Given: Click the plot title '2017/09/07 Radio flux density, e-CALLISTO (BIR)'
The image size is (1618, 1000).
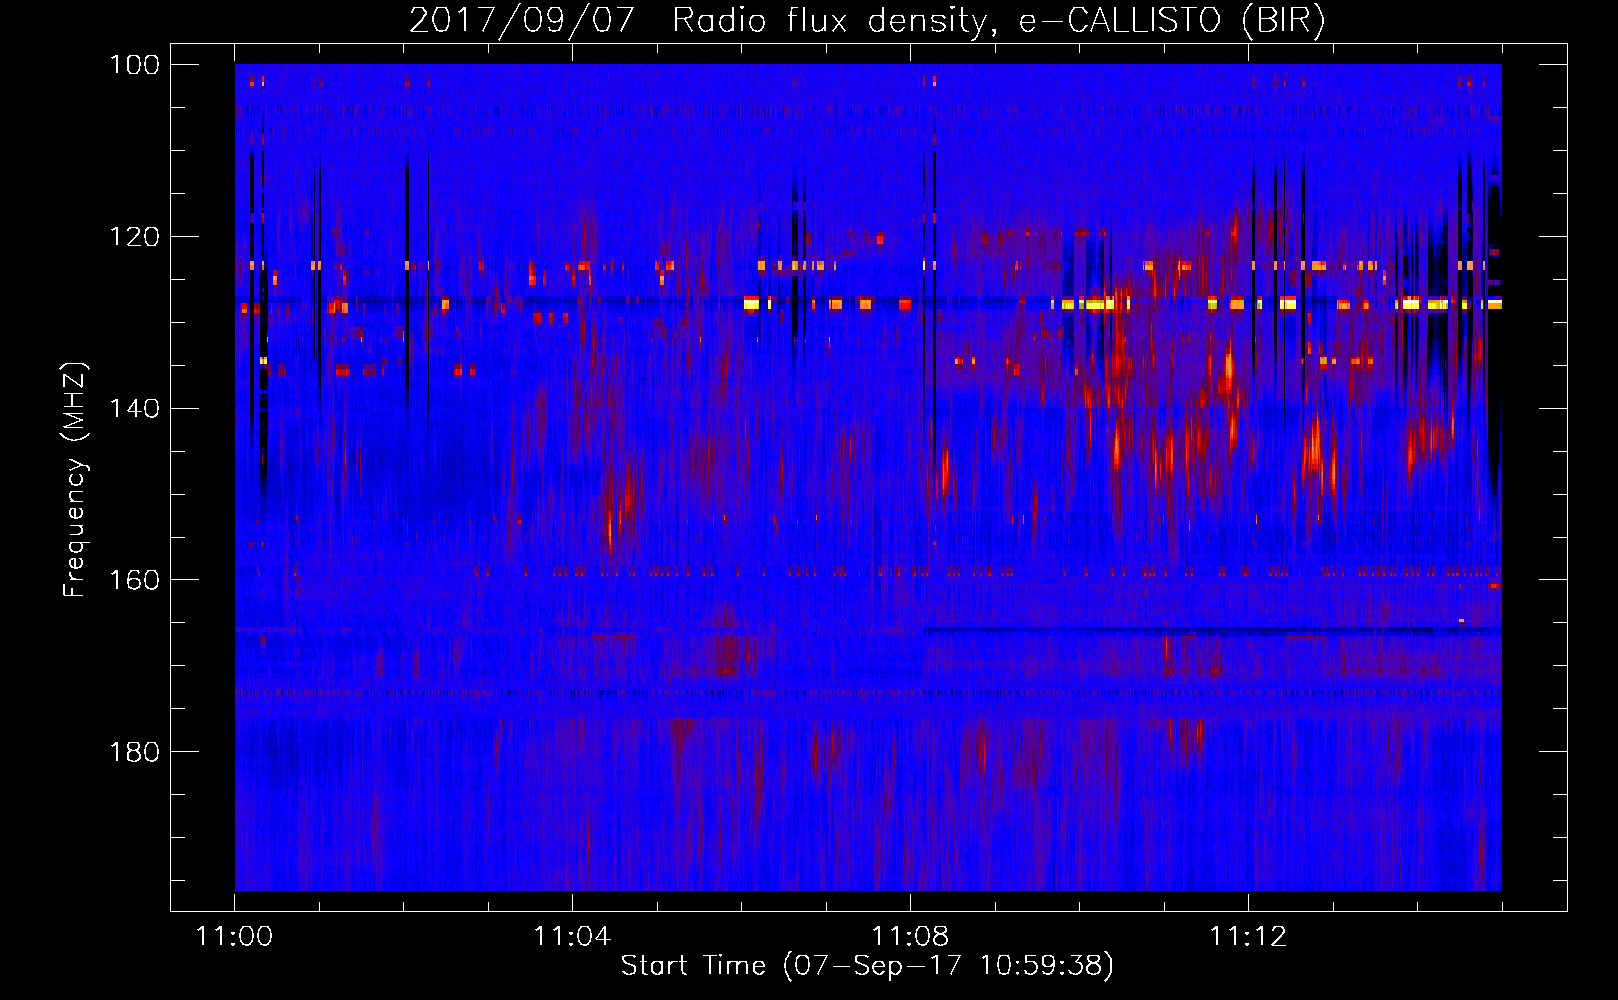Looking at the screenshot, I should pos(867,20).
